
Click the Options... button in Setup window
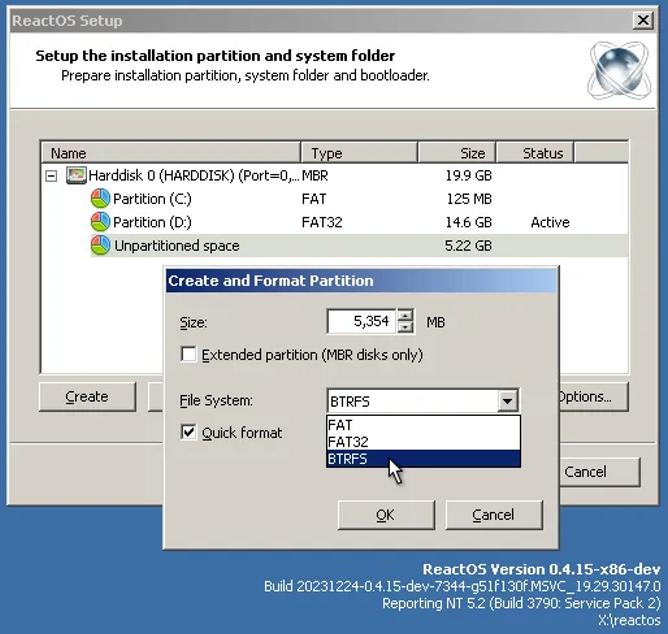[x=593, y=397]
